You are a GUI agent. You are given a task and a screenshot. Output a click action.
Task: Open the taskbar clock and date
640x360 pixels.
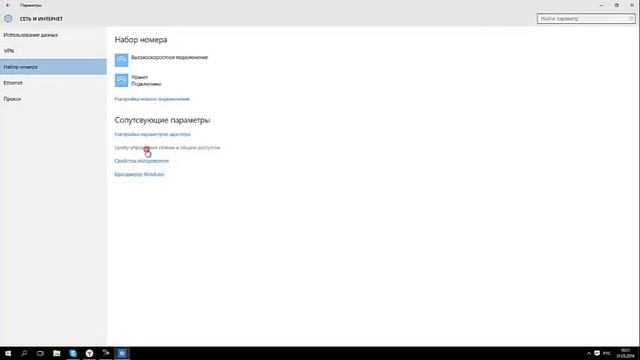point(625,353)
